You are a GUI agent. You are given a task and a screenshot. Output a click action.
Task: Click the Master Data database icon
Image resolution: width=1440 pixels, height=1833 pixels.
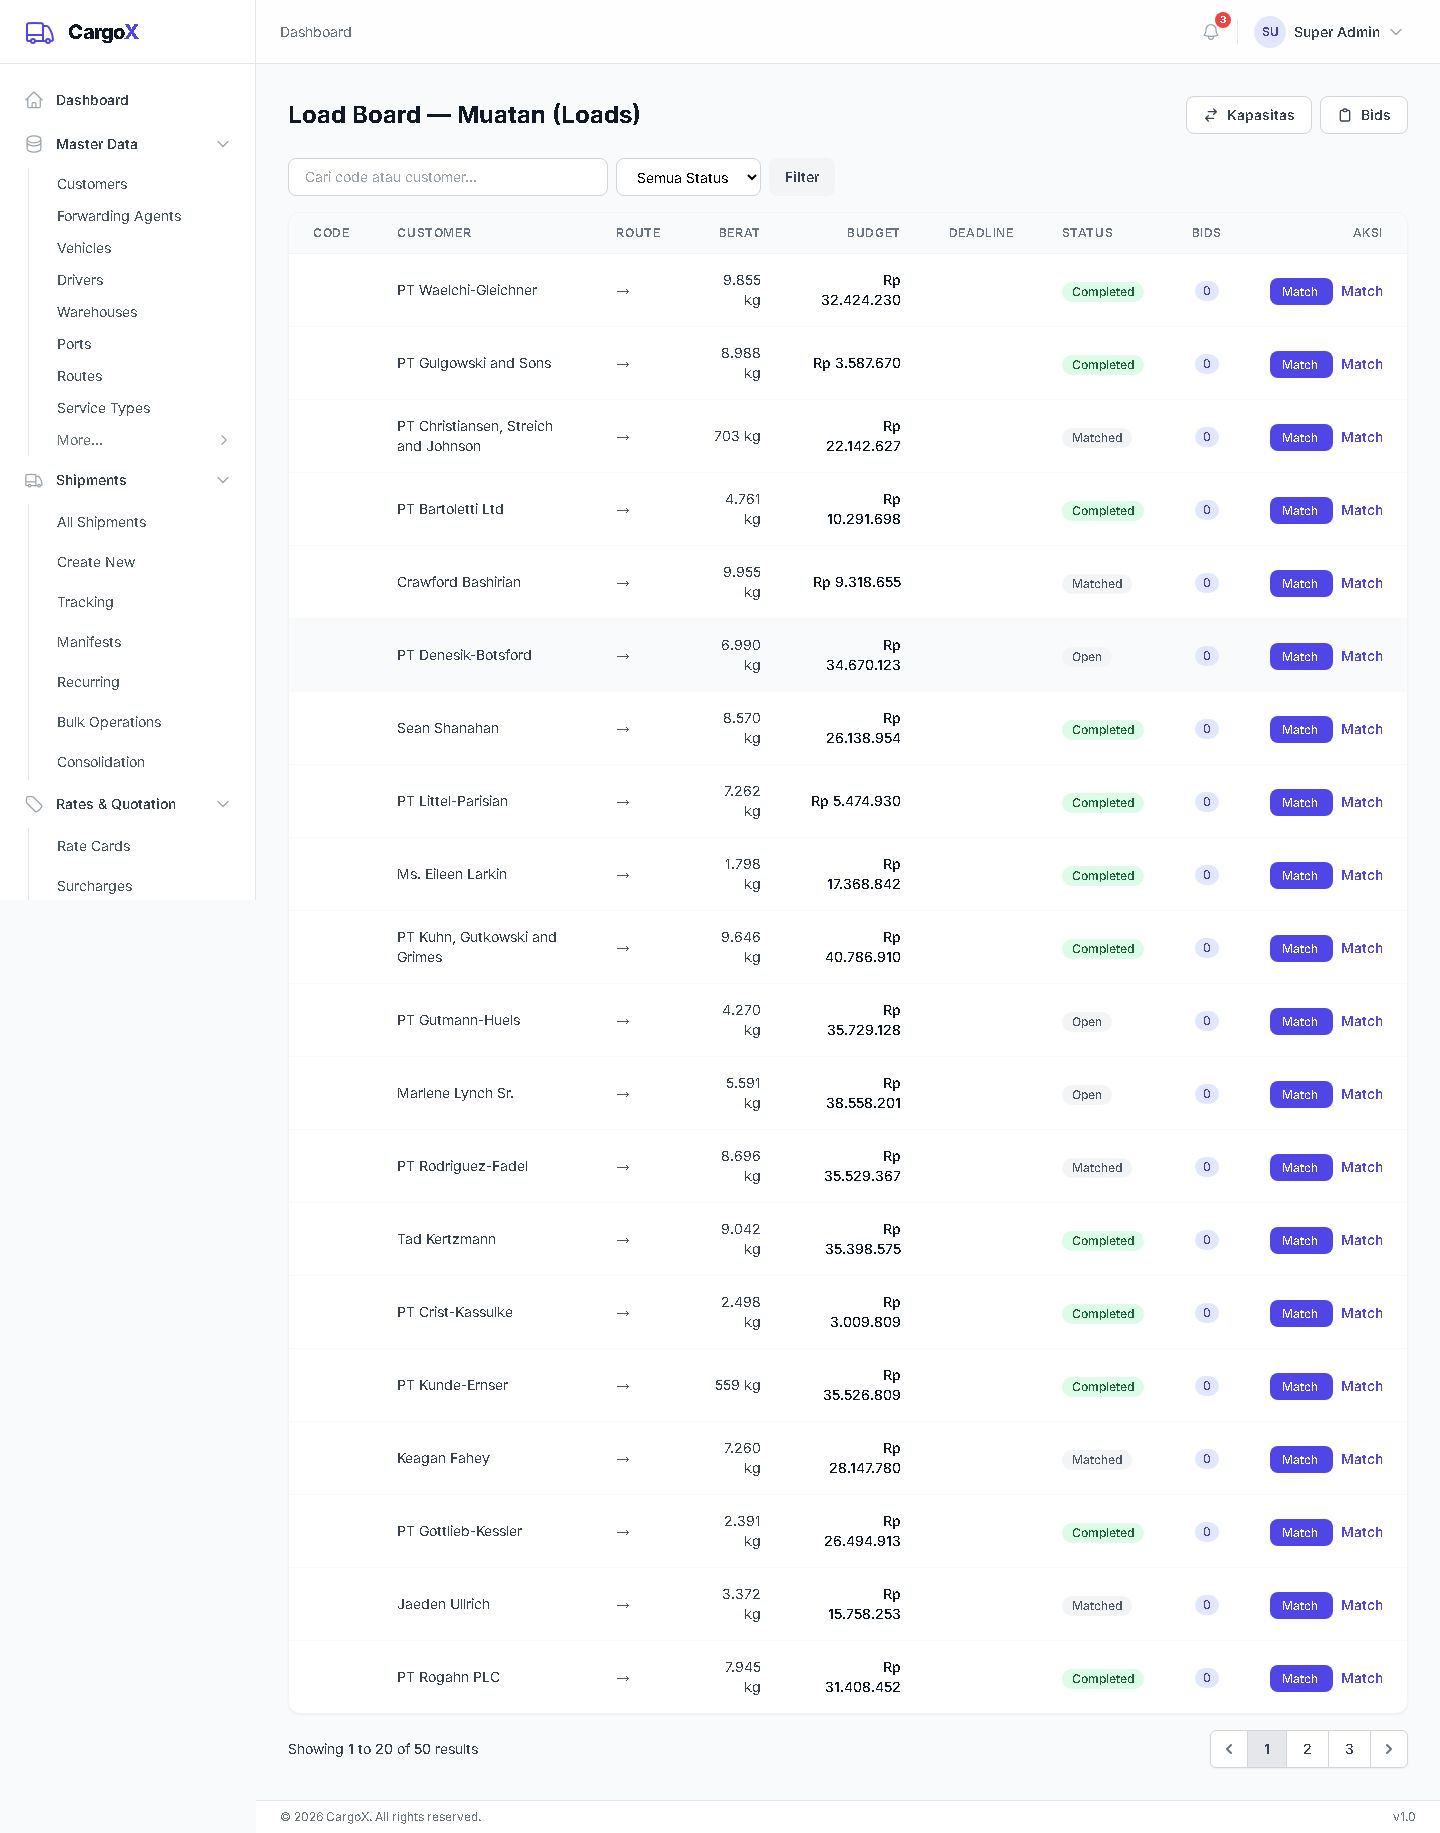click(x=34, y=144)
